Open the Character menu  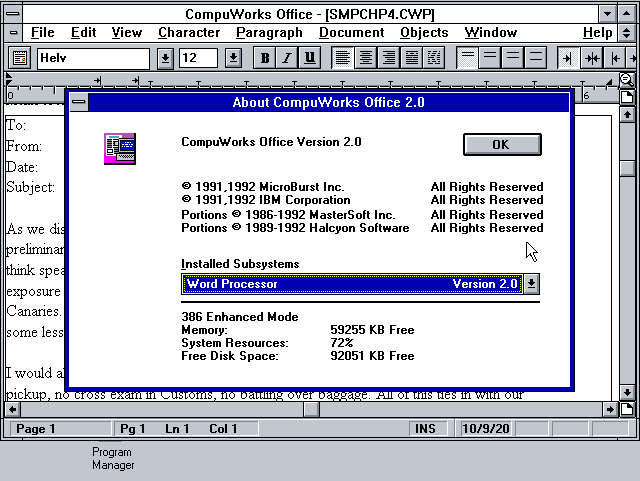[x=189, y=33]
